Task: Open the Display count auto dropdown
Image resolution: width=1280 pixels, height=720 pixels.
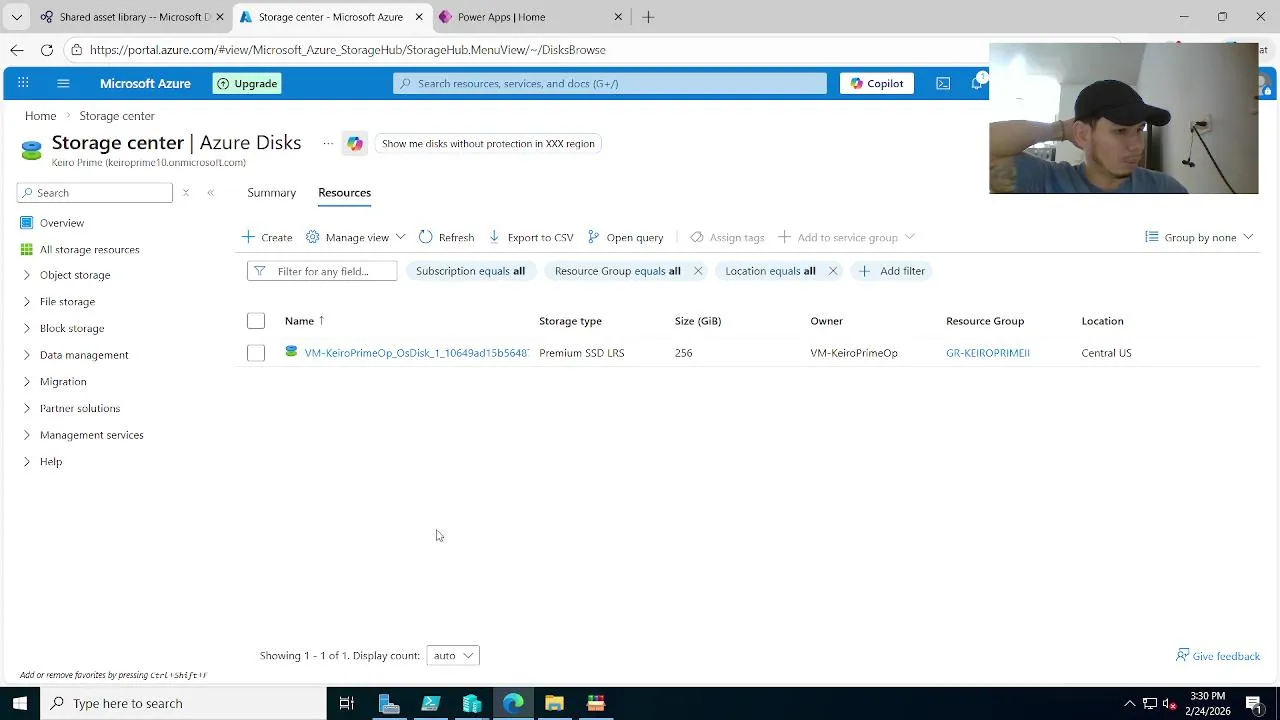Action: 453,656
